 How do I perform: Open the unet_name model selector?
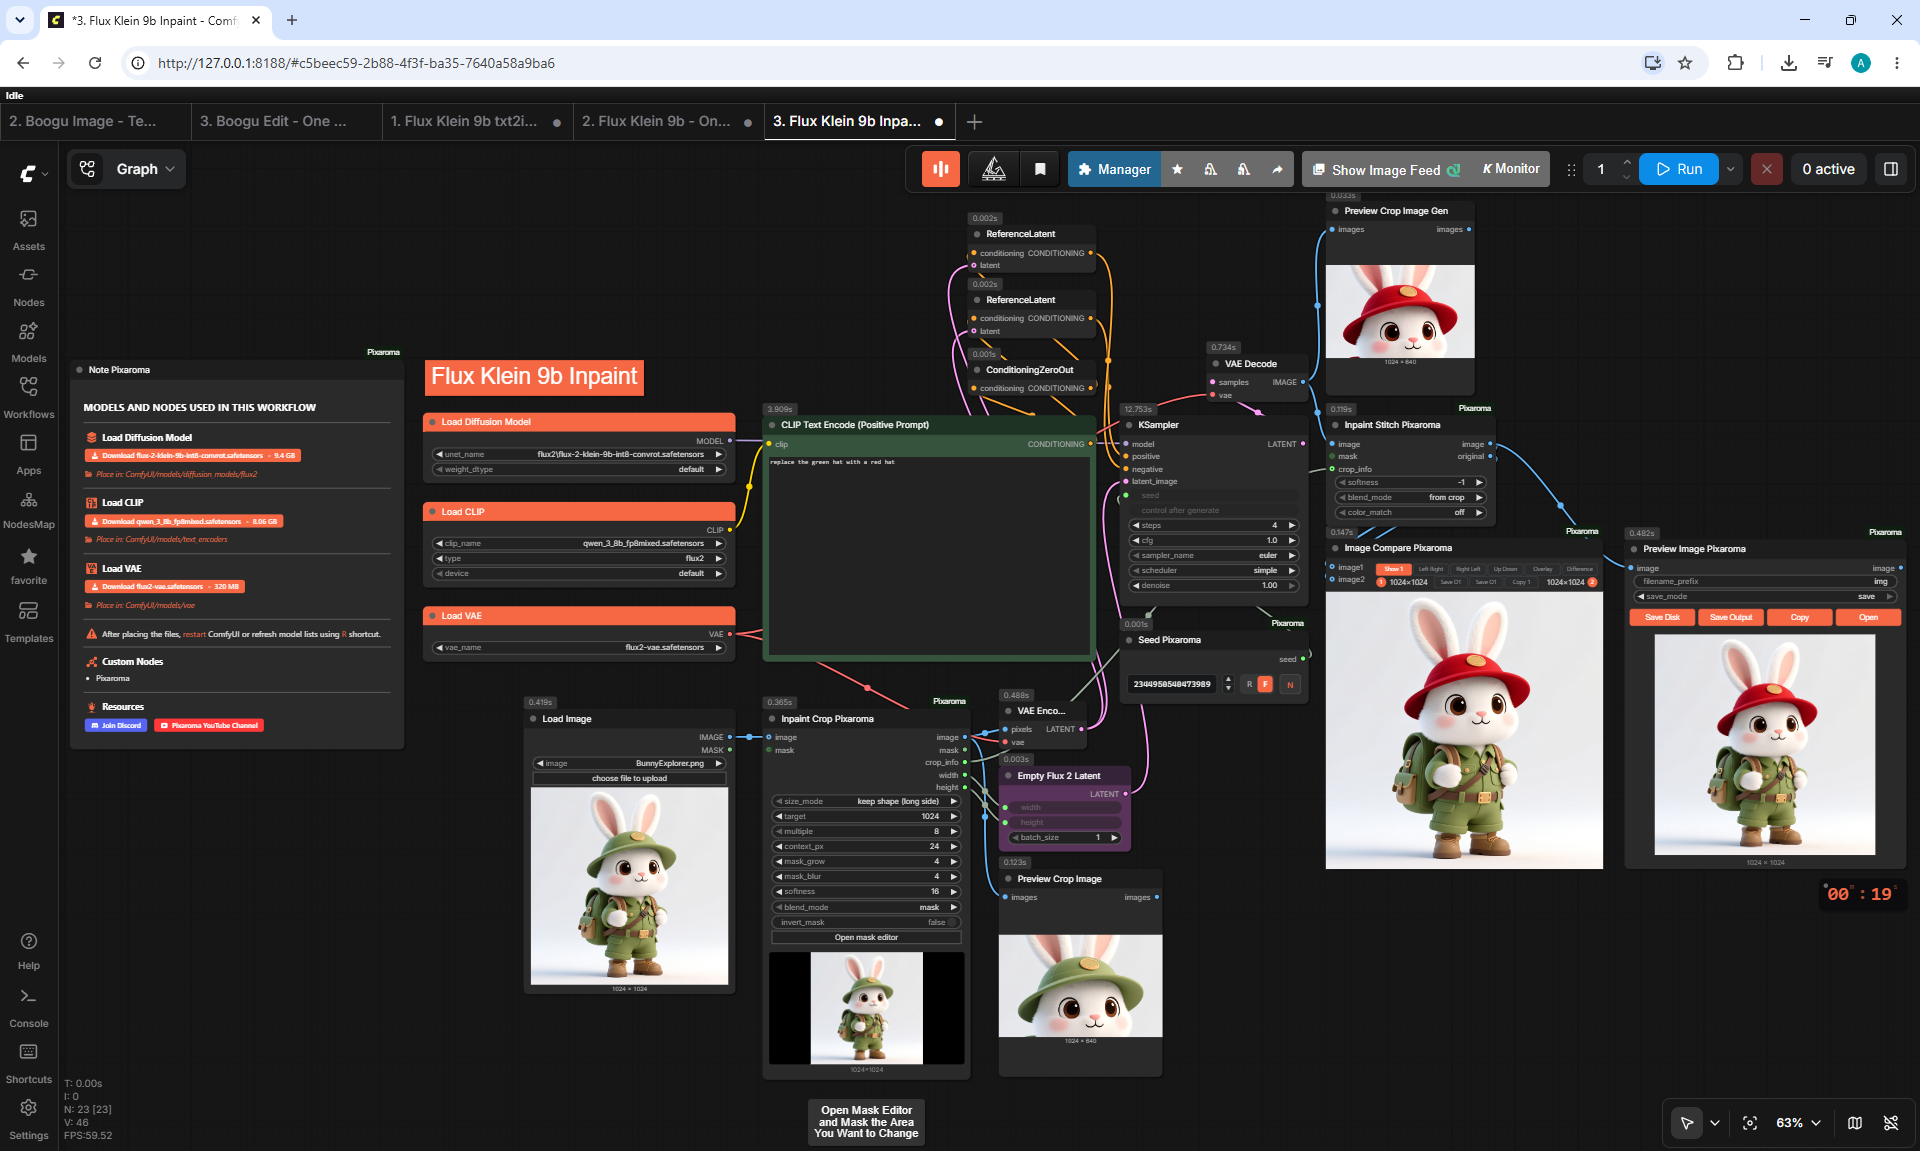pos(579,454)
